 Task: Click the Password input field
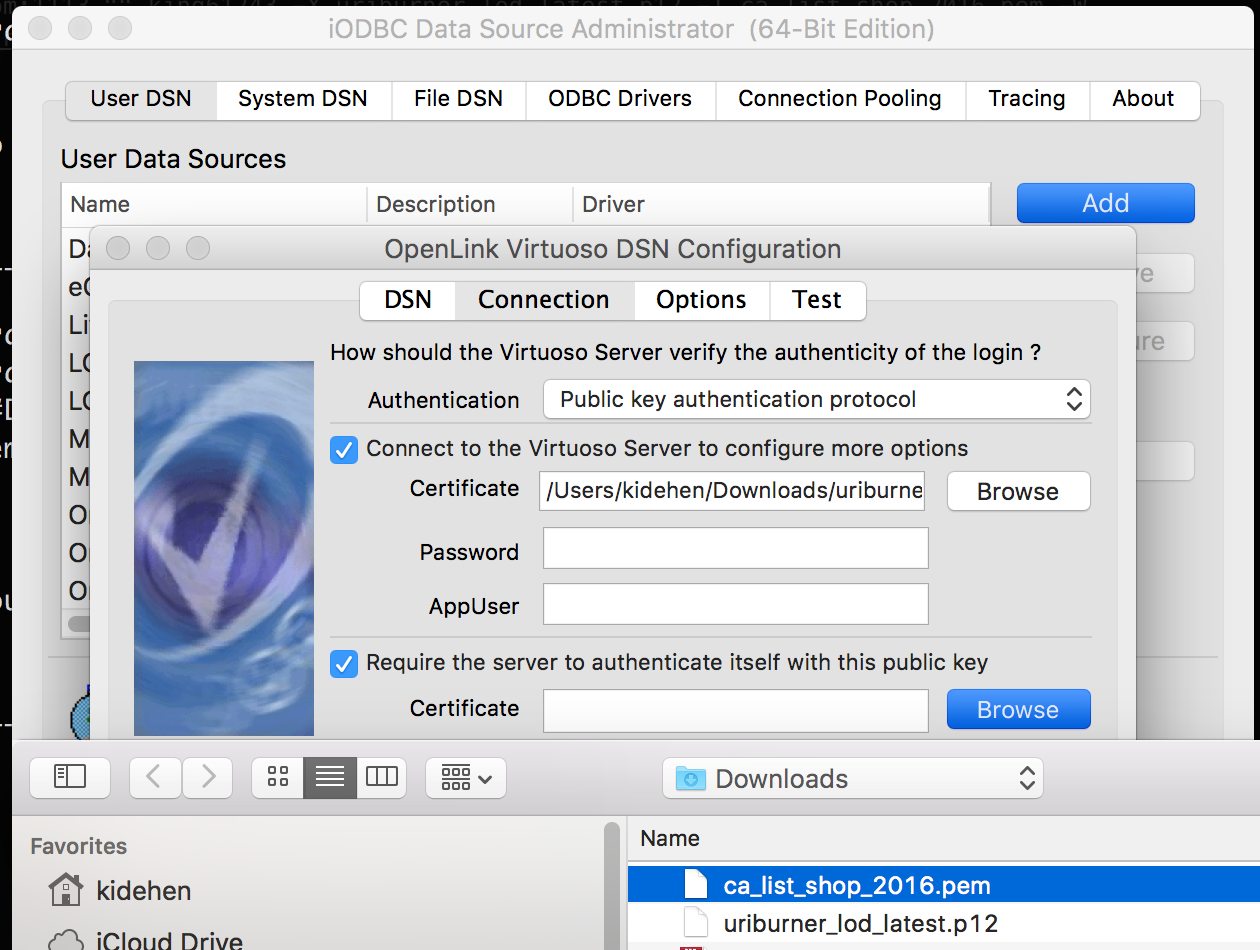pos(735,549)
